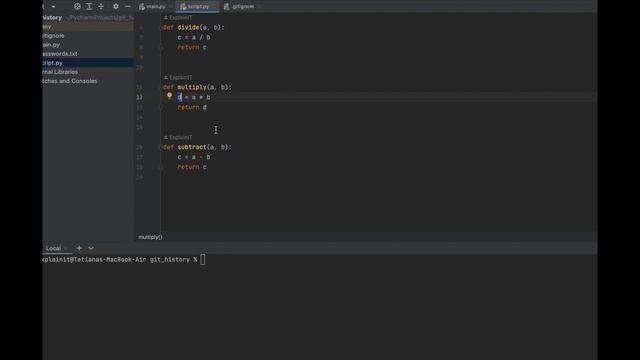Screen dimensions: 640x360
Task: Select the venv folder in Project tree
Action: (x=88, y=27)
